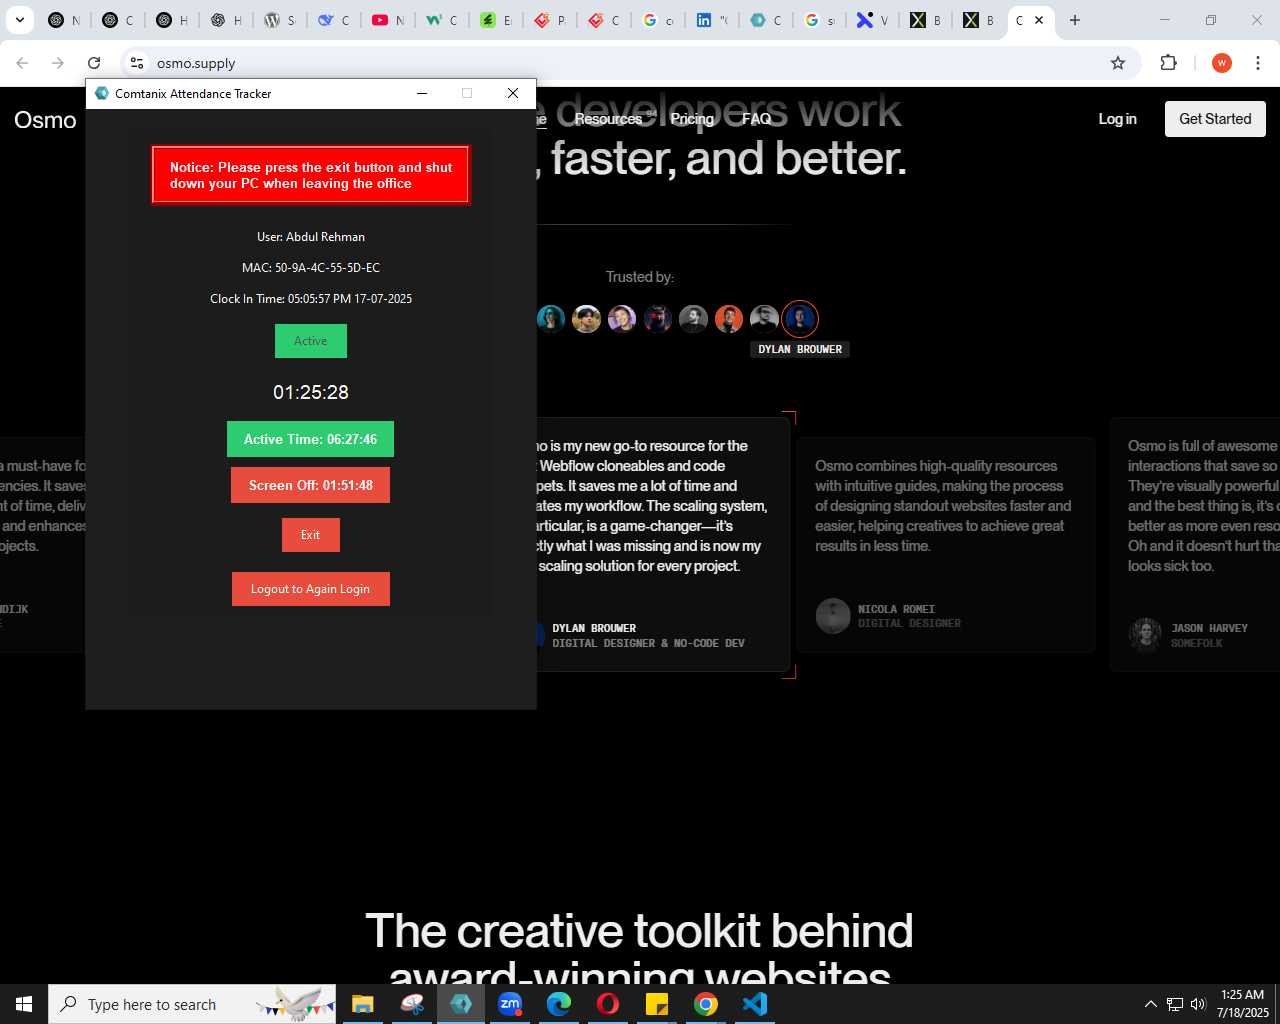Close the active osmo.supply tab
This screenshot has height=1024, width=1280.
click(x=1039, y=20)
